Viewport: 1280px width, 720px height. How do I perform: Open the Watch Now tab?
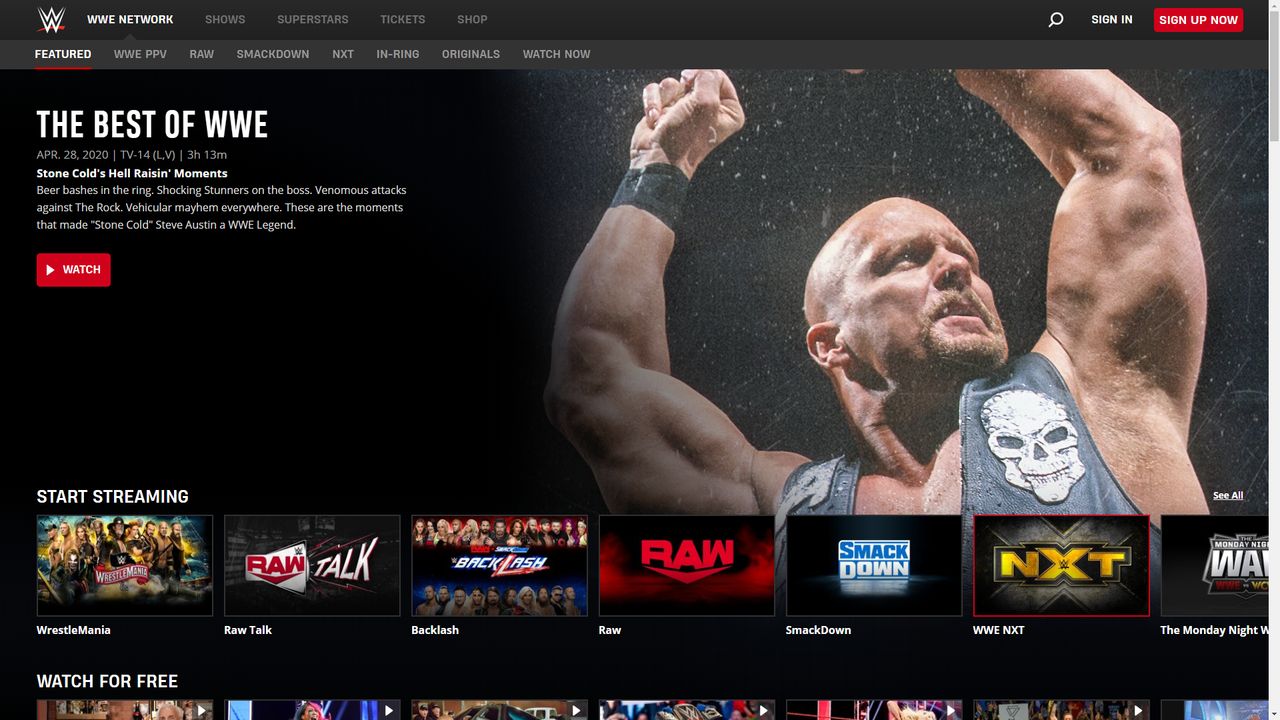[x=557, y=54]
